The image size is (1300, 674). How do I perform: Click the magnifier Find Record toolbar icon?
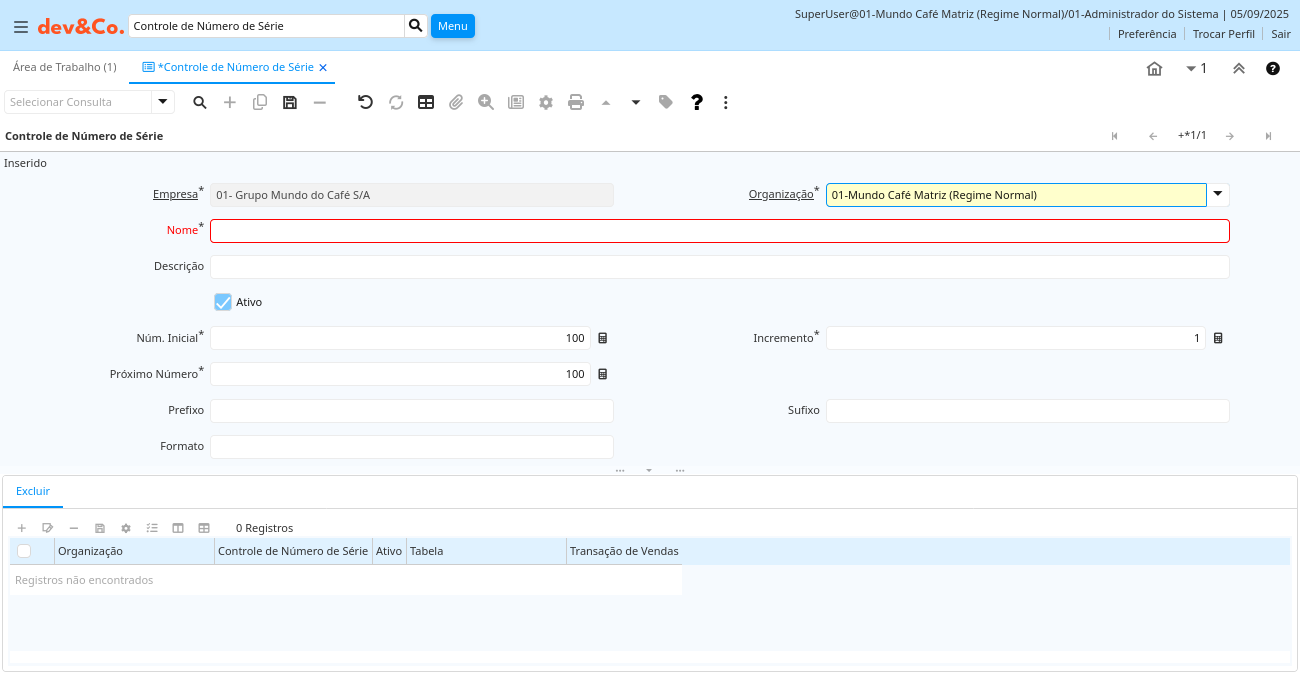pos(200,102)
